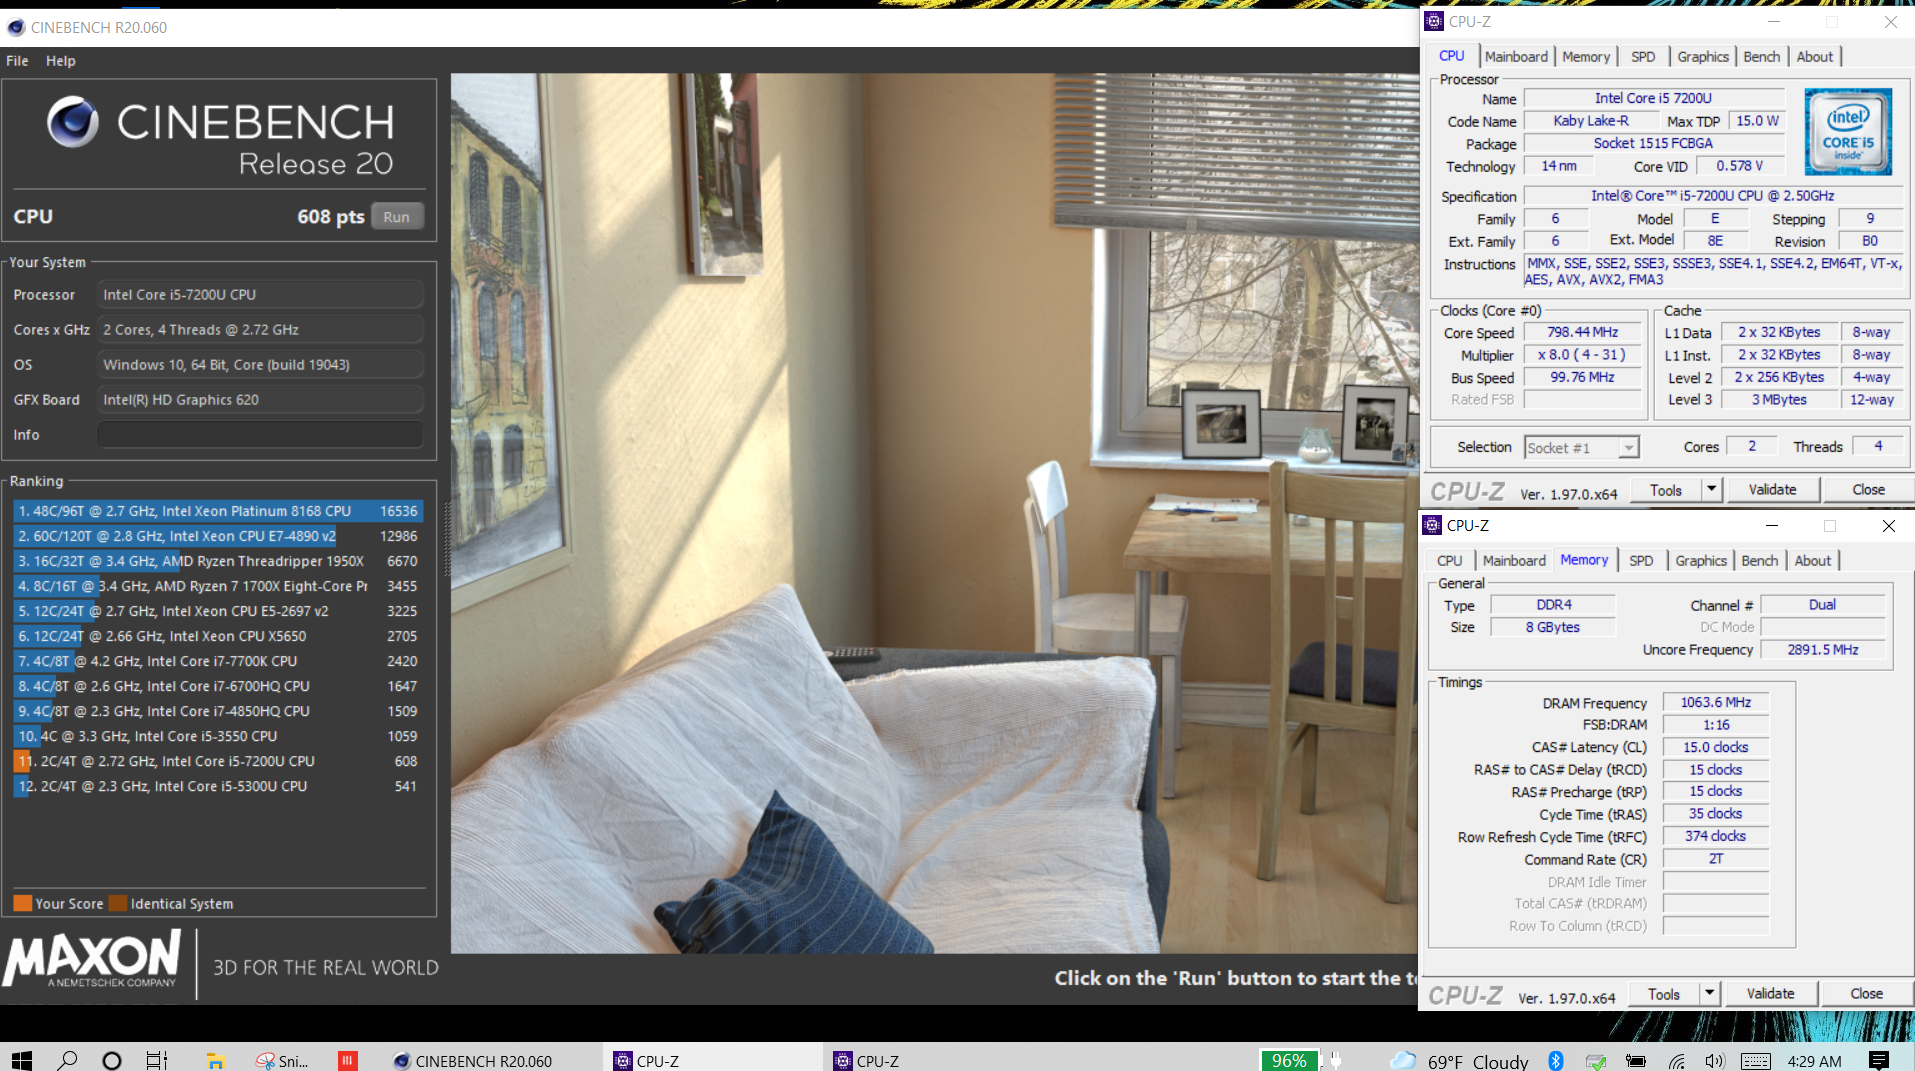Image resolution: width=1915 pixels, height=1071 pixels.
Task: Click upper CPU-Z title bar app icon
Action: point(1434,21)
